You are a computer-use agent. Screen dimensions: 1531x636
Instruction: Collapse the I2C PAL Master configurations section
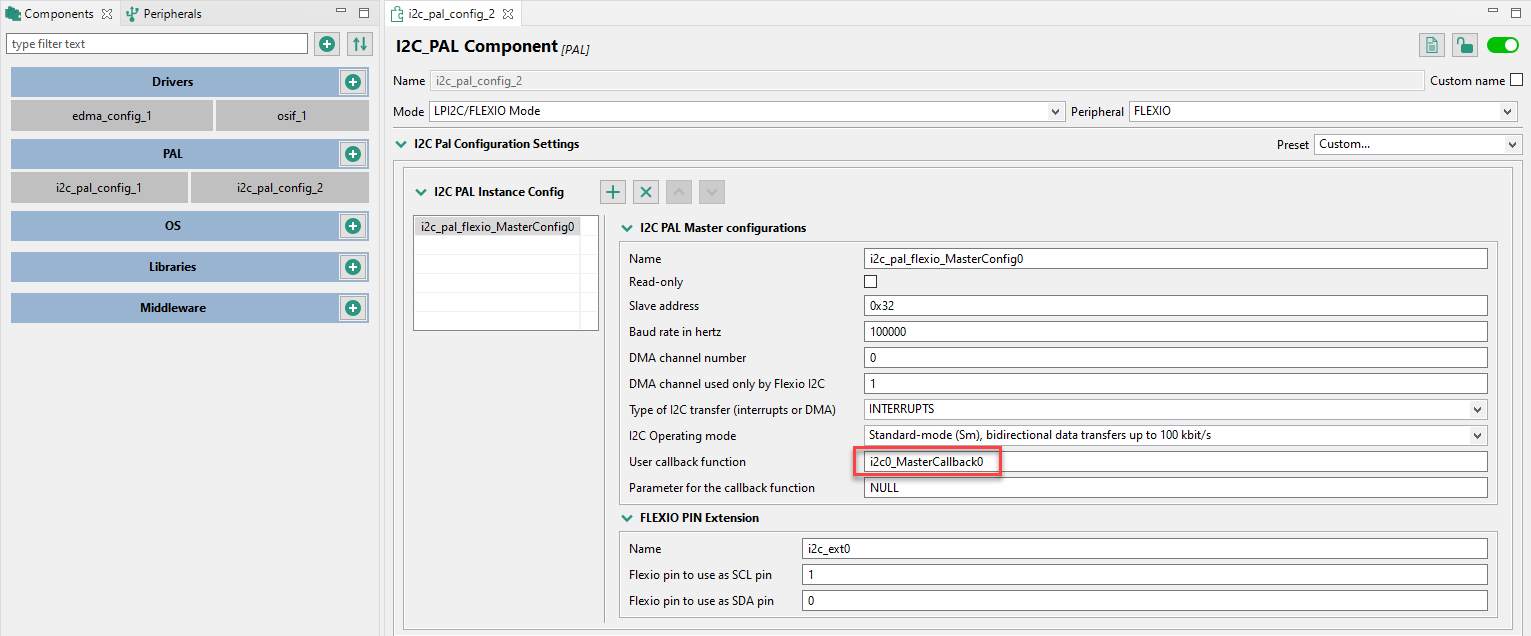[627, 228]
